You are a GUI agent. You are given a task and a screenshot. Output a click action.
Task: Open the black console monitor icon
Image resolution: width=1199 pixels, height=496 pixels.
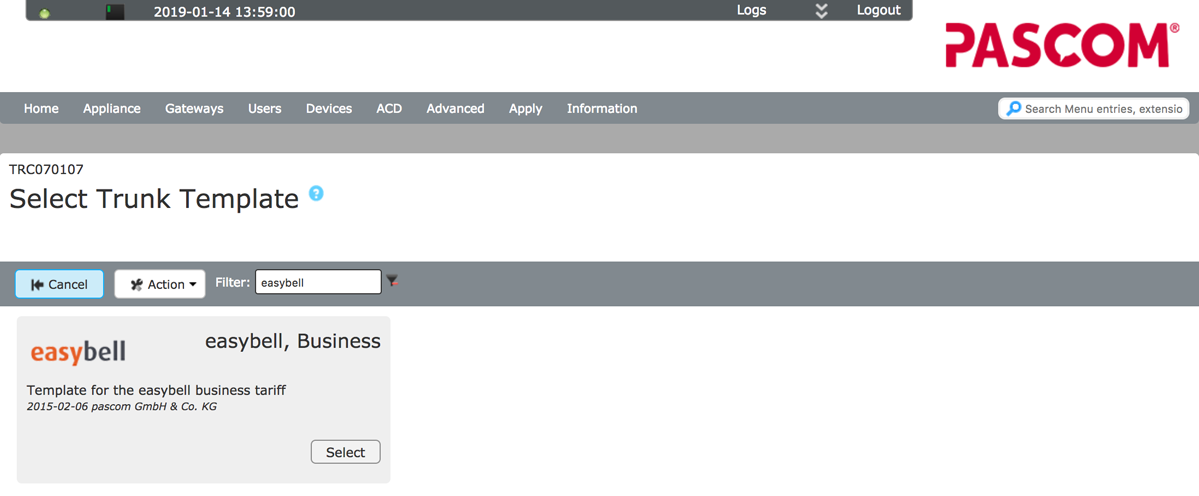115,12
